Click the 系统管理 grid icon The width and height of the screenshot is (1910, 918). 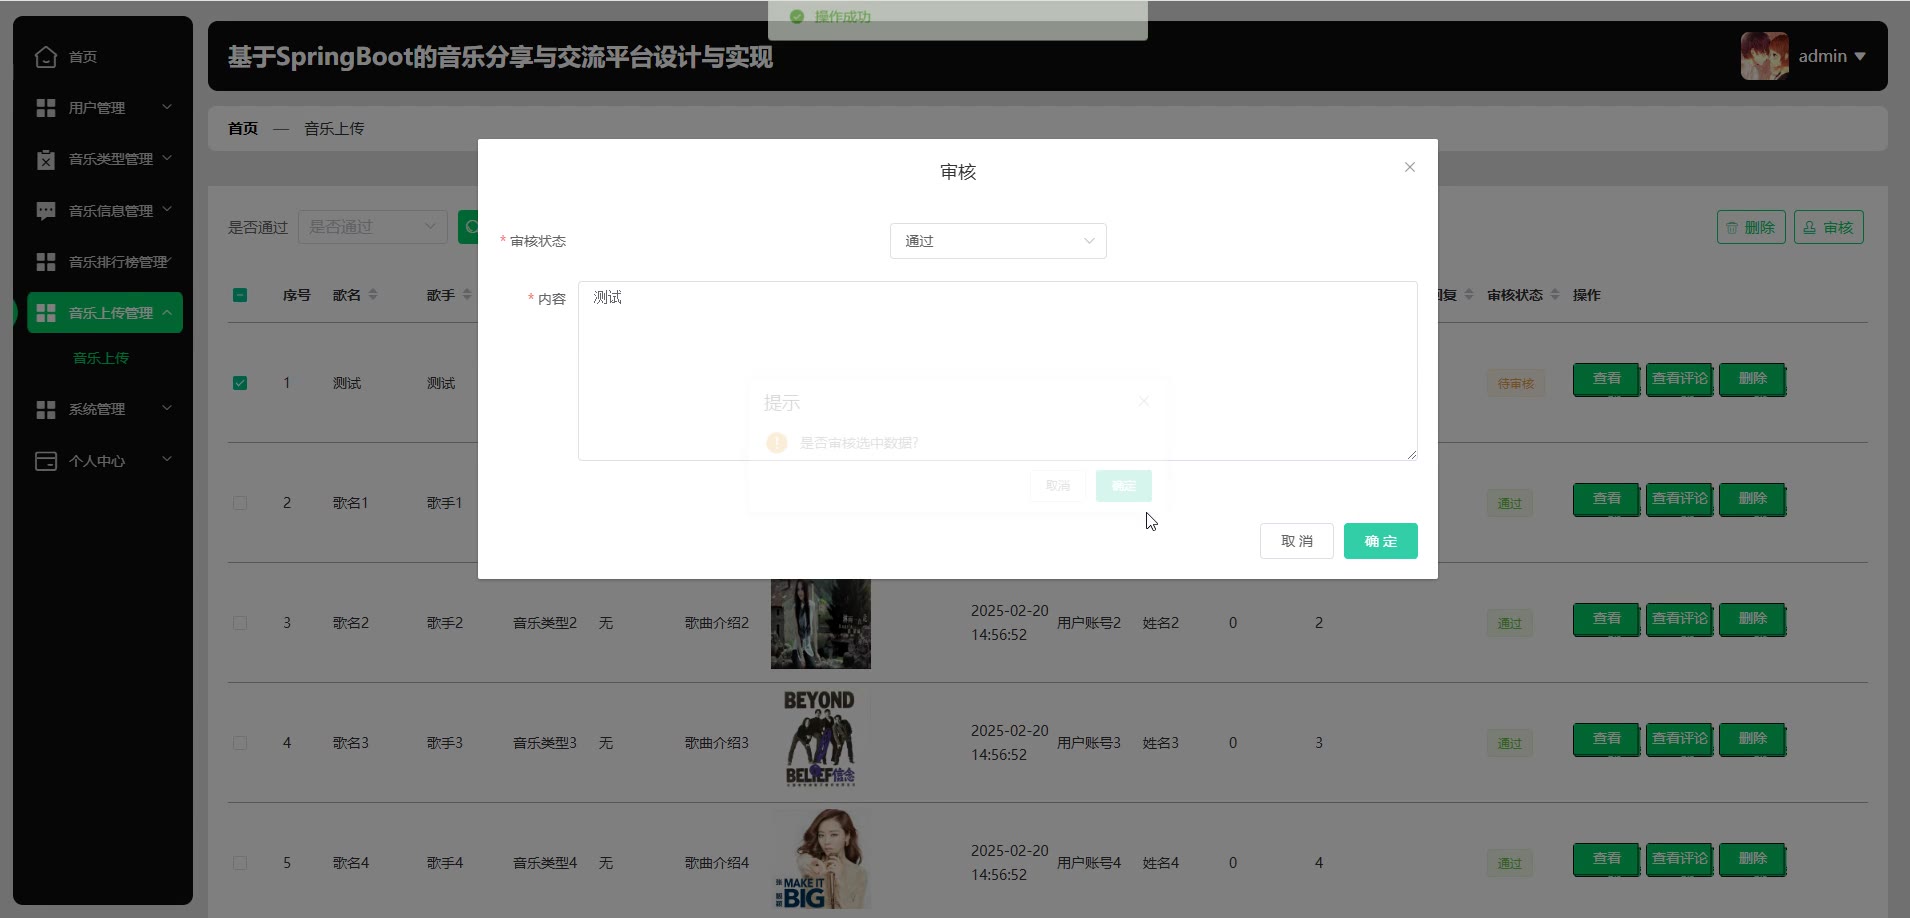(46, 409)
